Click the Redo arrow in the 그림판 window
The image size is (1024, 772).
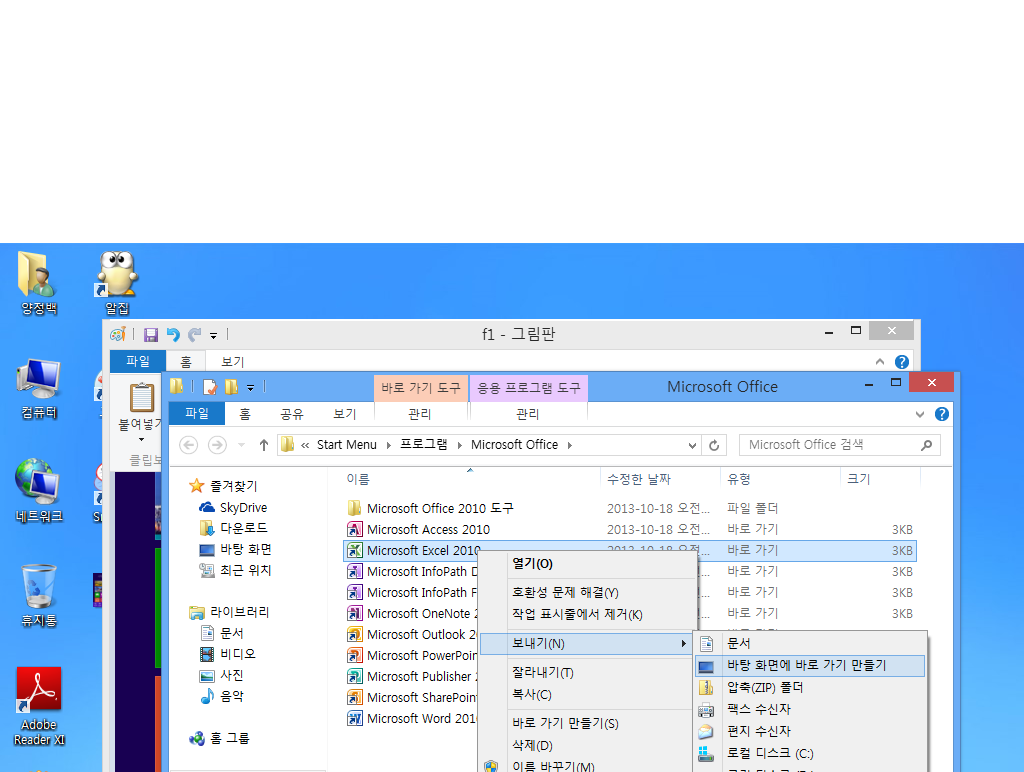[x=194, y=335]
